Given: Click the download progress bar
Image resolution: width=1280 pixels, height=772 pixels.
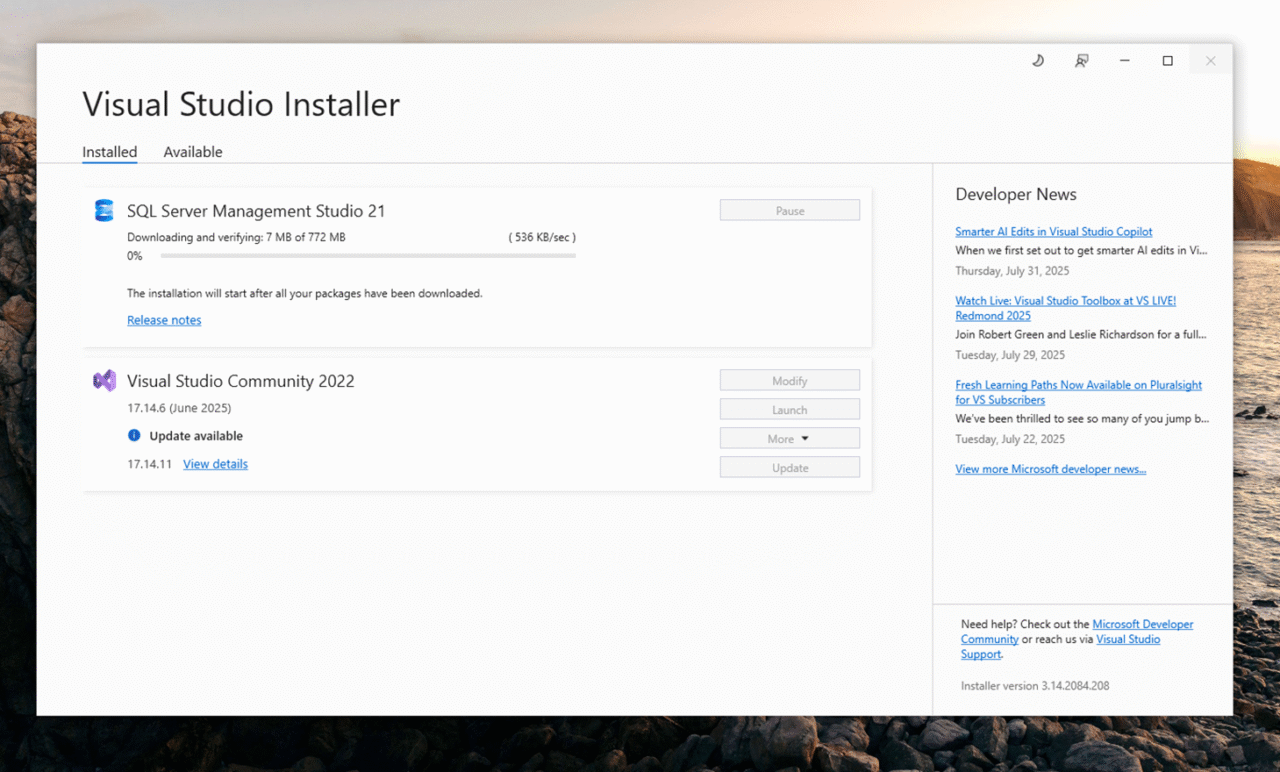Looking at the screenshot, I should pyautogui.click(x=368, y=256).
